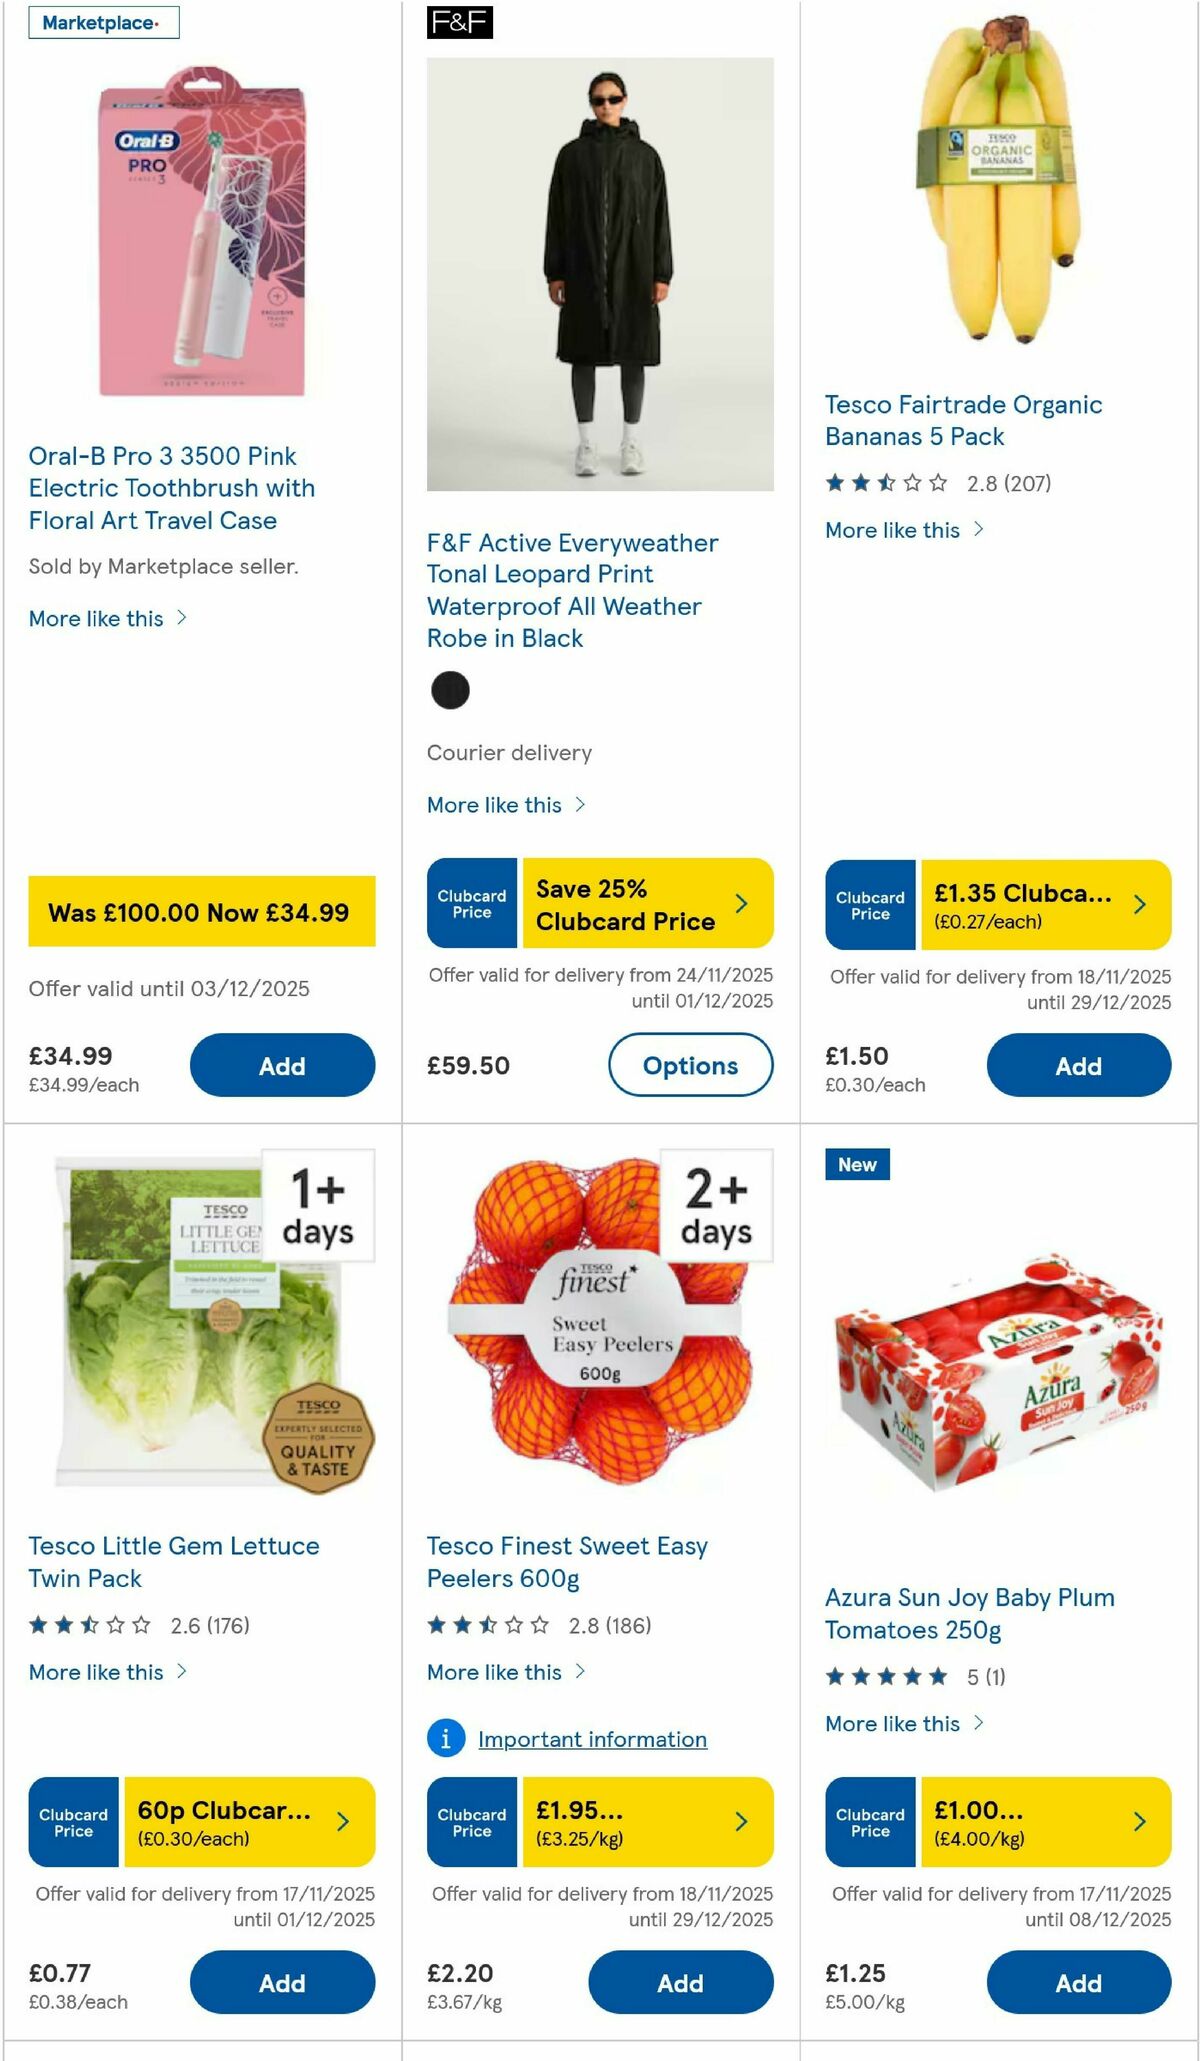Add Tesco Fairtrade Organic Bananas to basket

pyautogui.click(x=1078, y=1066)
